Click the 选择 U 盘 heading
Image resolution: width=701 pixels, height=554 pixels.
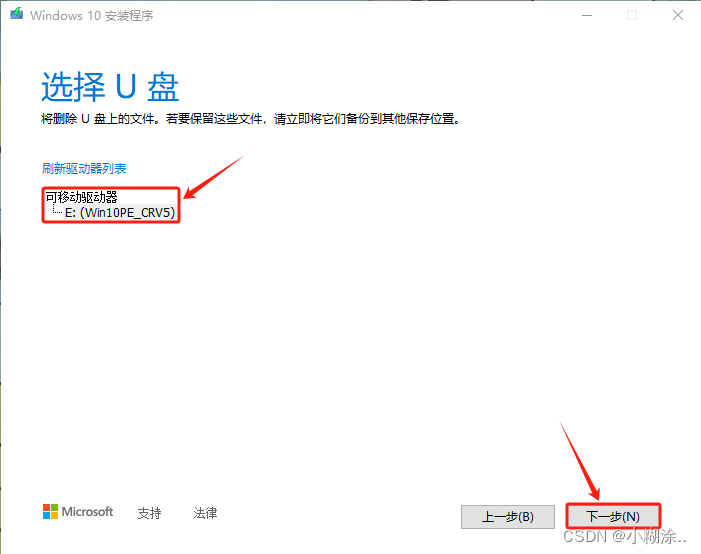point(110,86)
